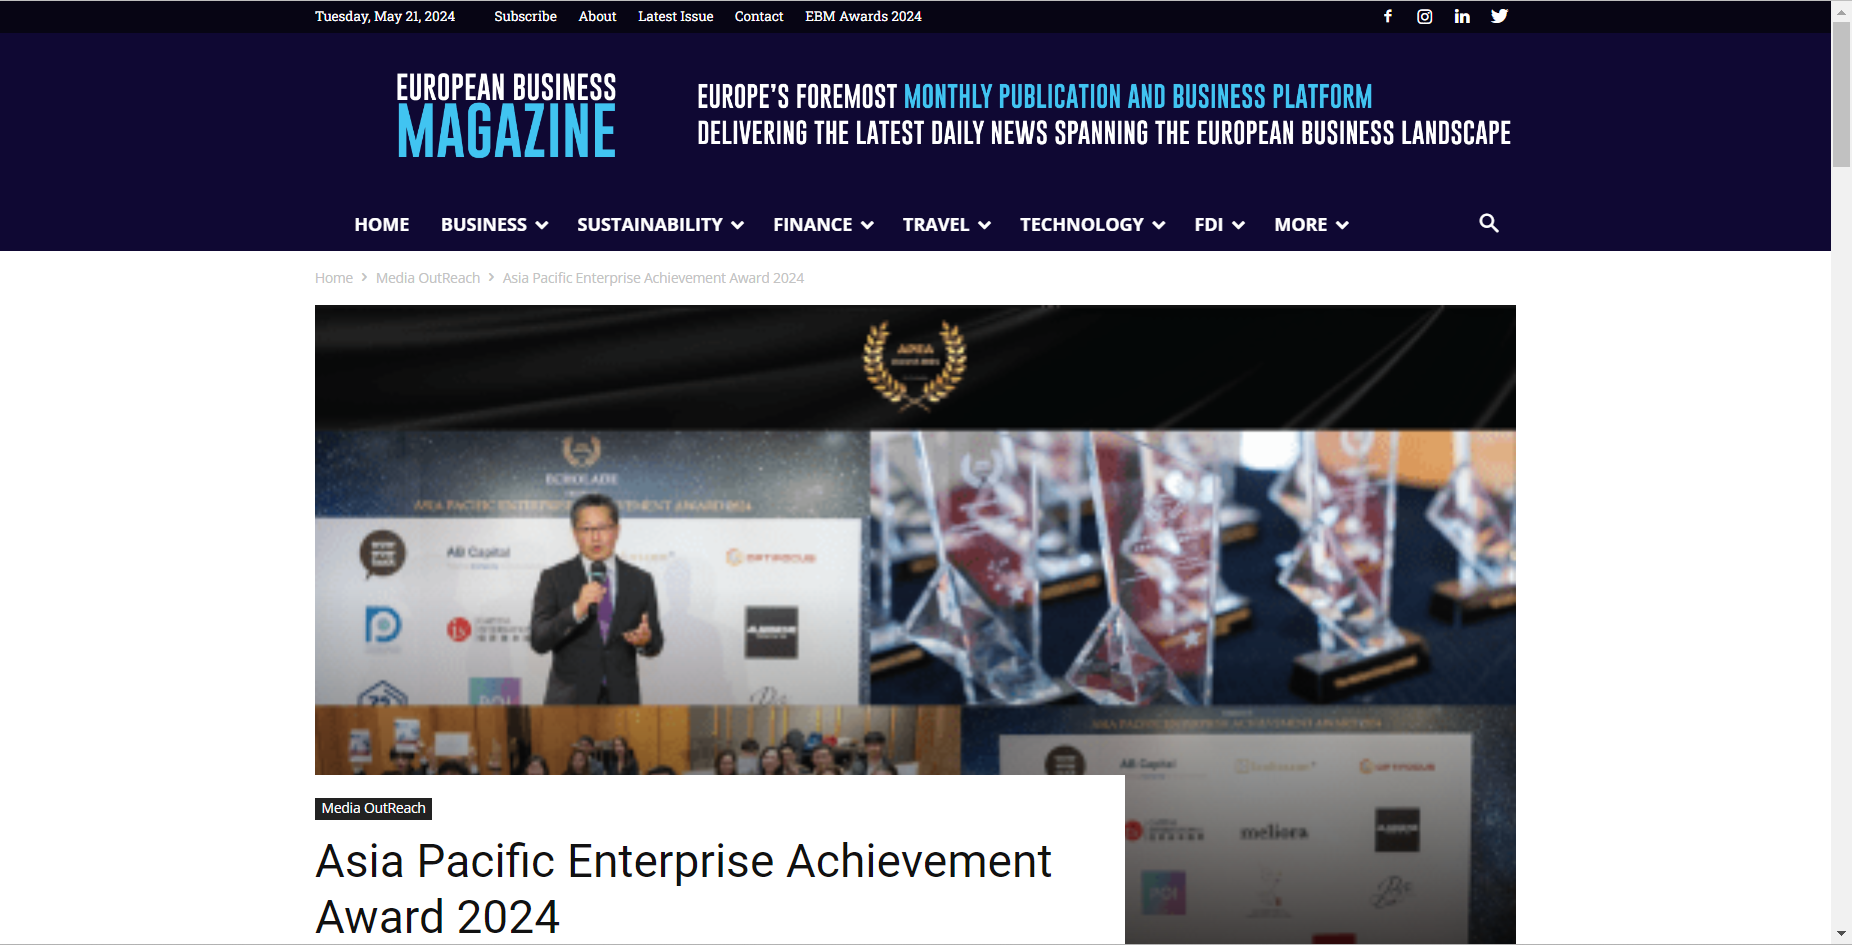Image resolution: width=1852 pixels, height=945 pixels.
Task: Visit the EBM Awards 2024 link
Action: tap(863, 16)
